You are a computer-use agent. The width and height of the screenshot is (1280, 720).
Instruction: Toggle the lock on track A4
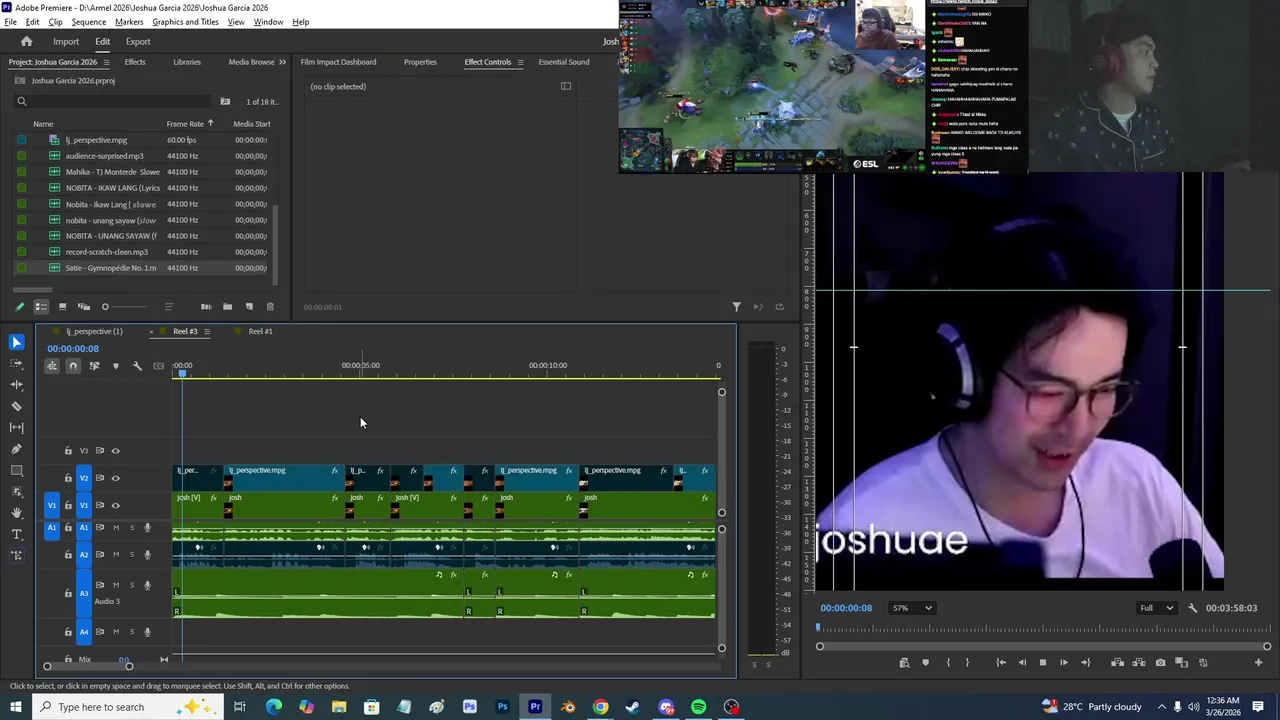[68, 632]
